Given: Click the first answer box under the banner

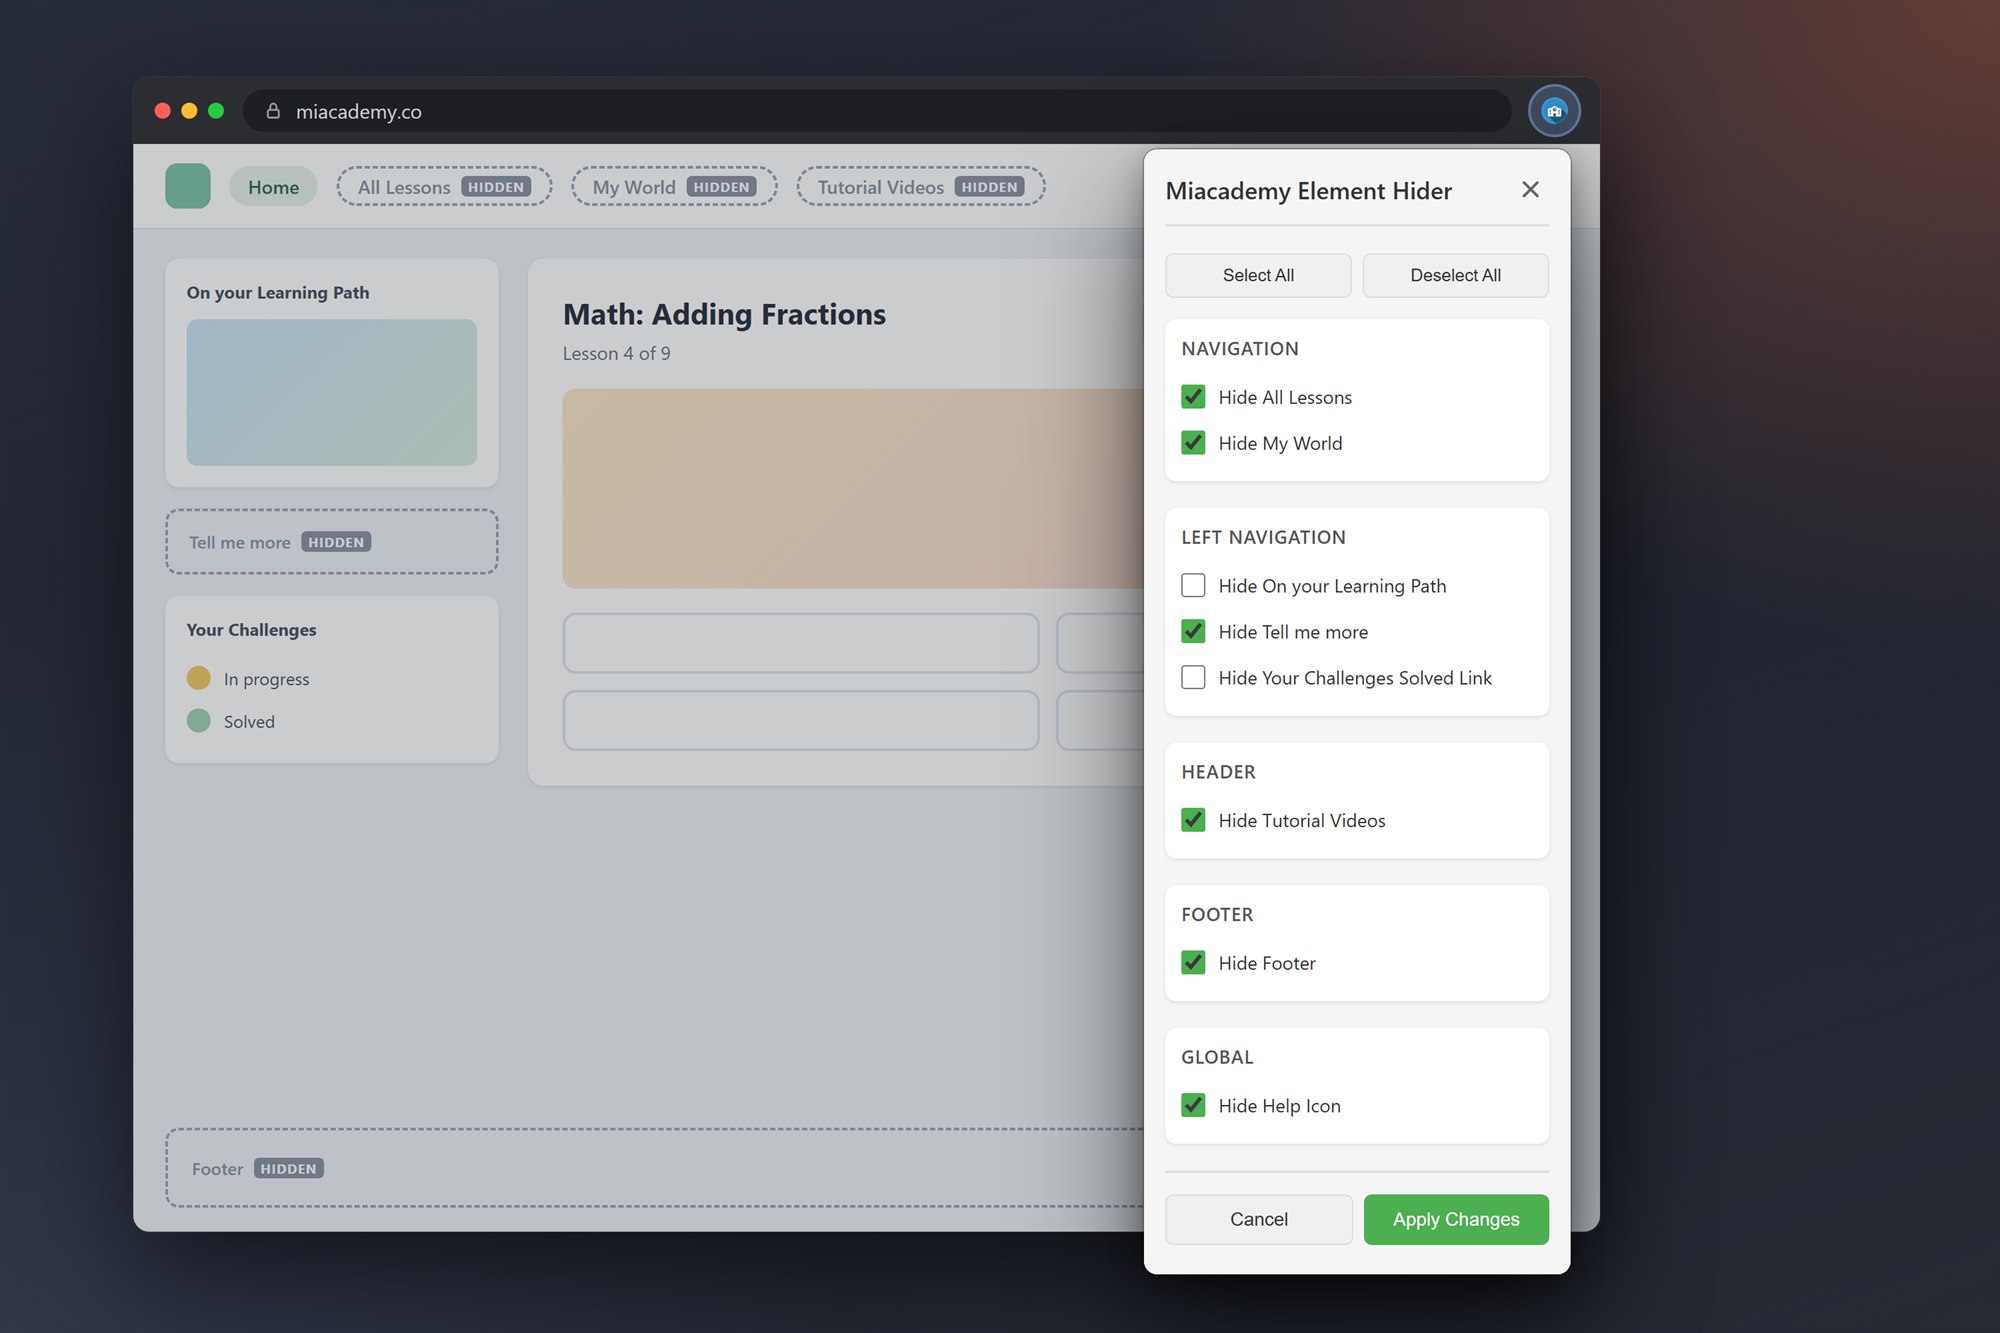Looking at the screenshot, I should pos(801,643).
